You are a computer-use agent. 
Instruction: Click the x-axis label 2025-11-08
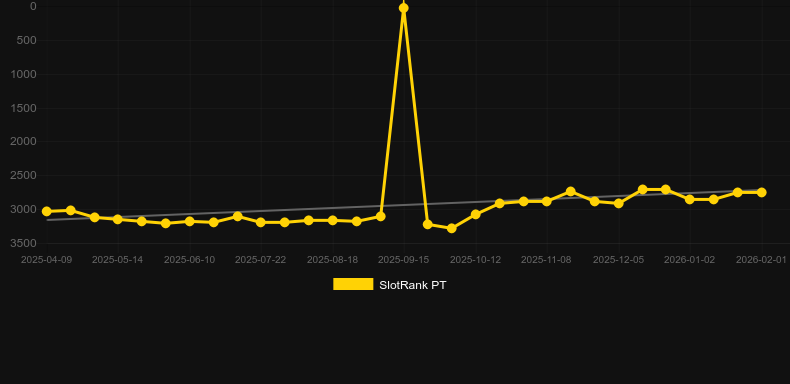pos(546,260)
